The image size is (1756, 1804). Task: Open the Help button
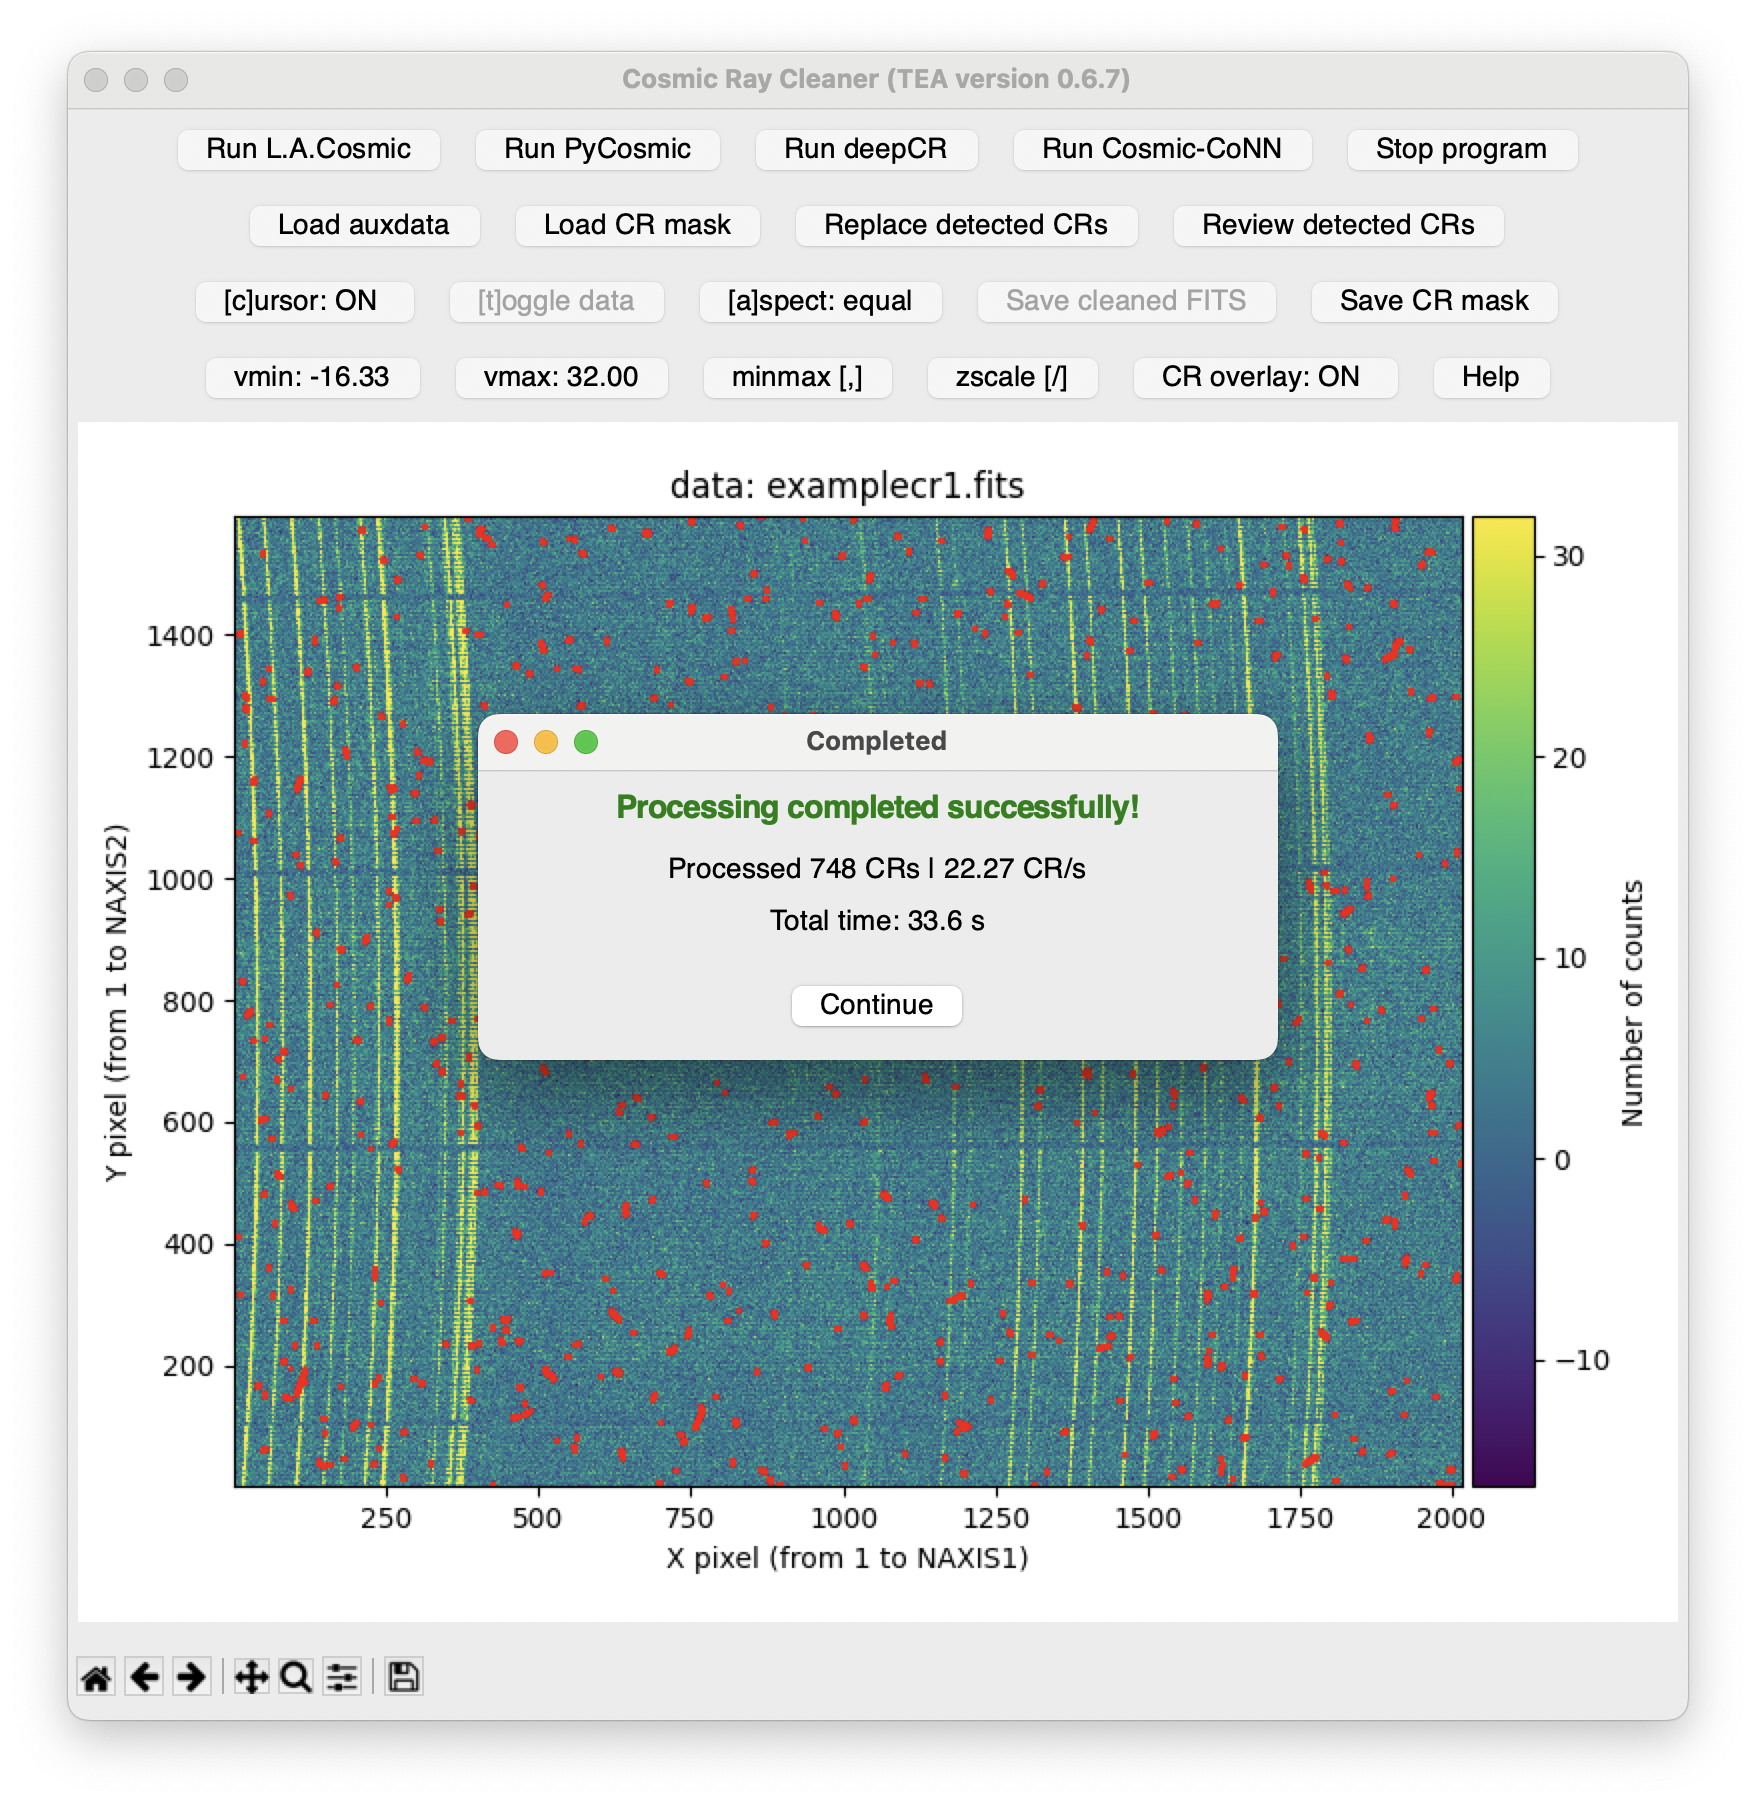(1490, 377)
